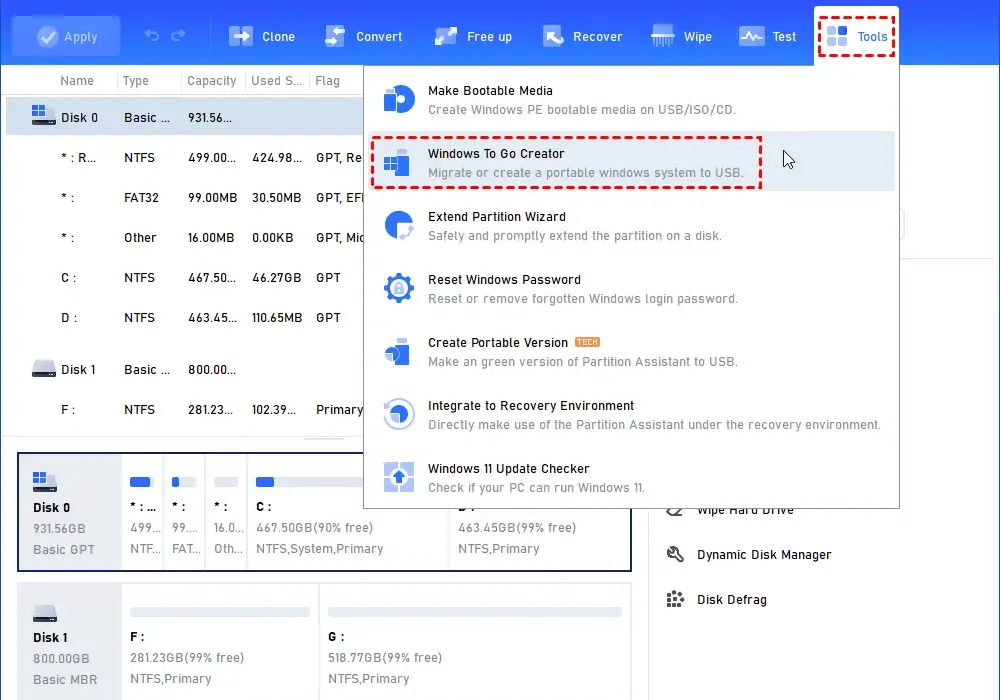The image size is (1000, 700).
Task: Choose Make Bootable Media menu entry
Action: (x=631, y=99)
